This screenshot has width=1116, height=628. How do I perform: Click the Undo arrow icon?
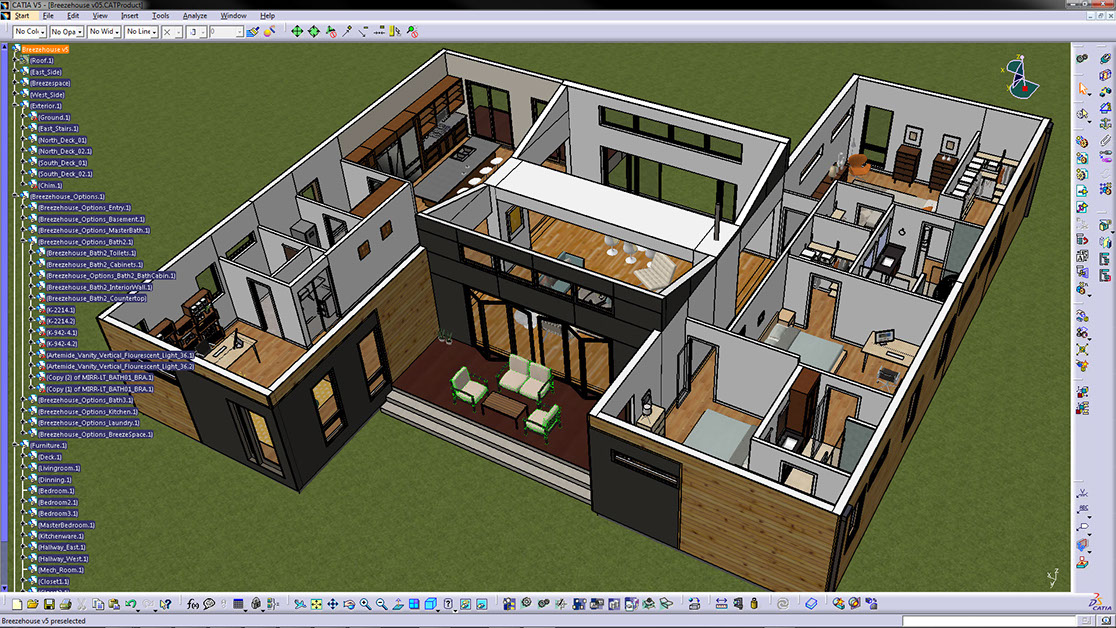click(x=131, y=604)
